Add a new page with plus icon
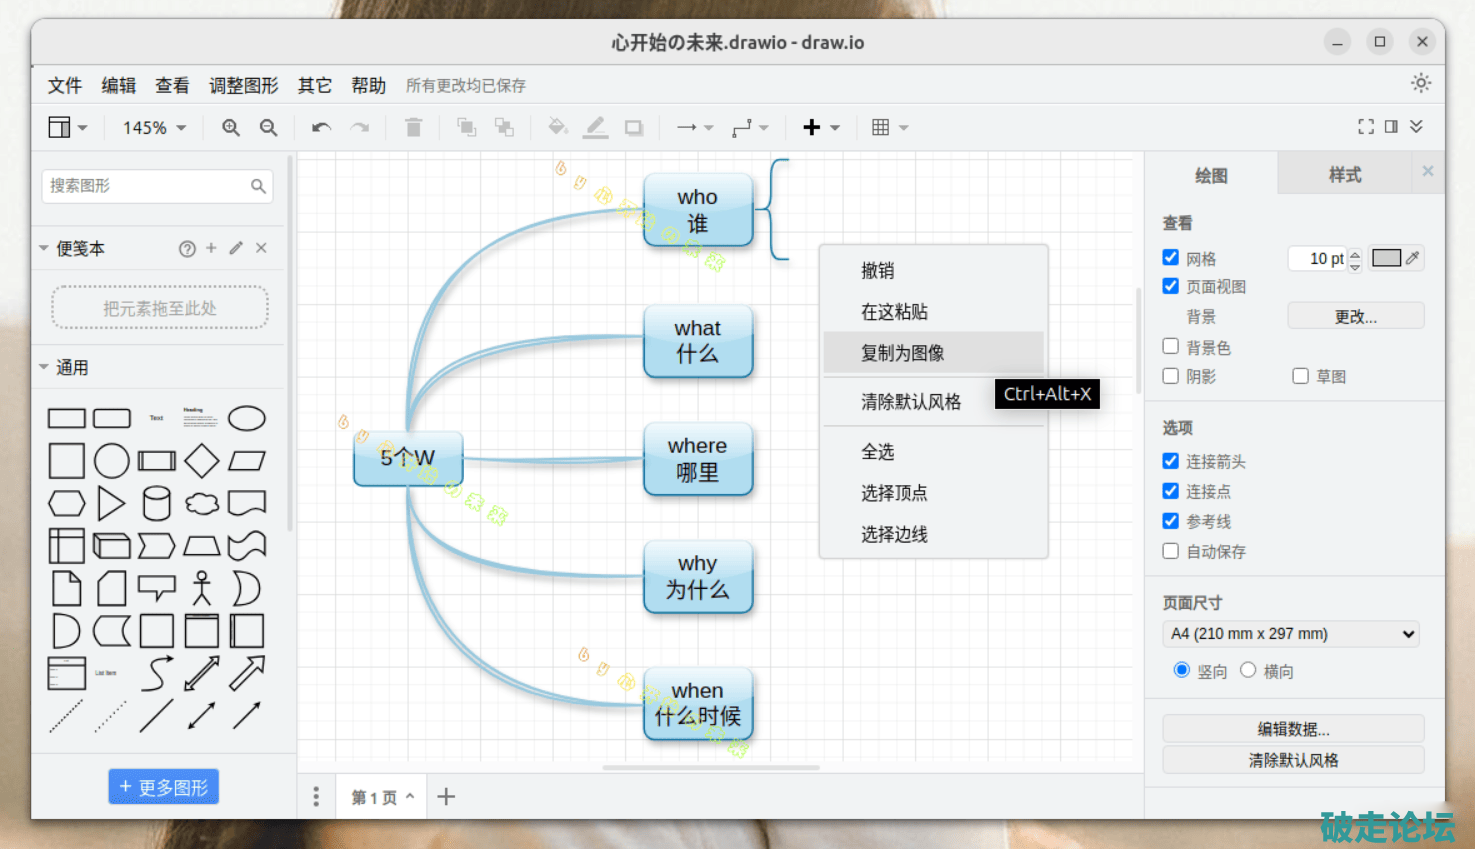This screenshot has height=849, width=1475. pyautogui.click(x=446, y=797)
